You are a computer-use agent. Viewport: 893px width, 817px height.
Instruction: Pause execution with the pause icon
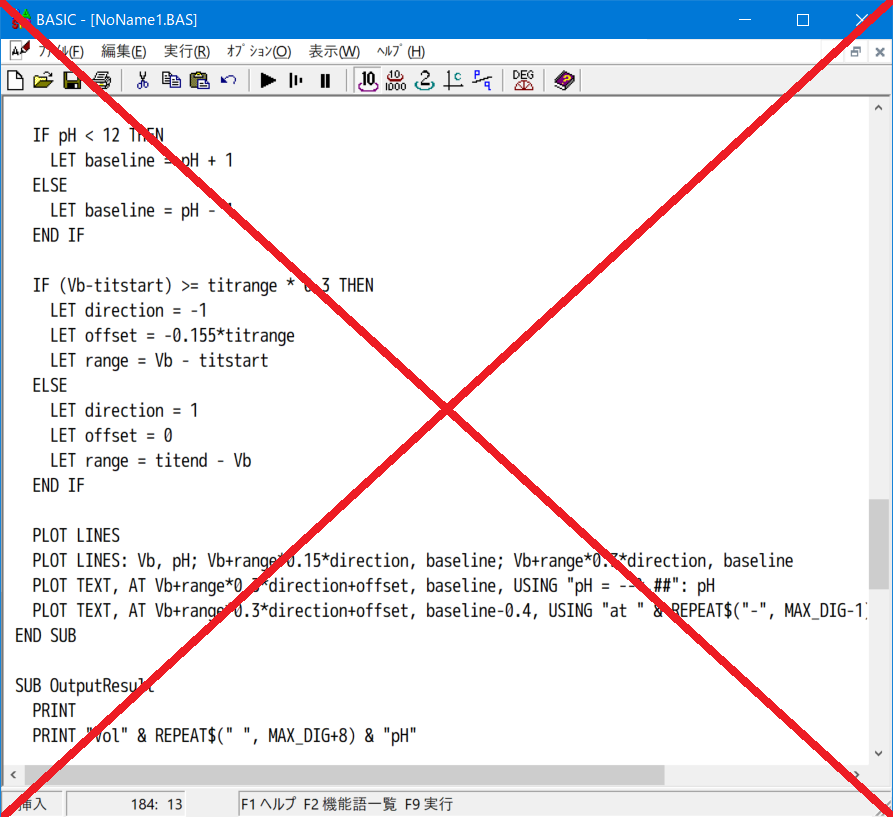coord(325,81)
